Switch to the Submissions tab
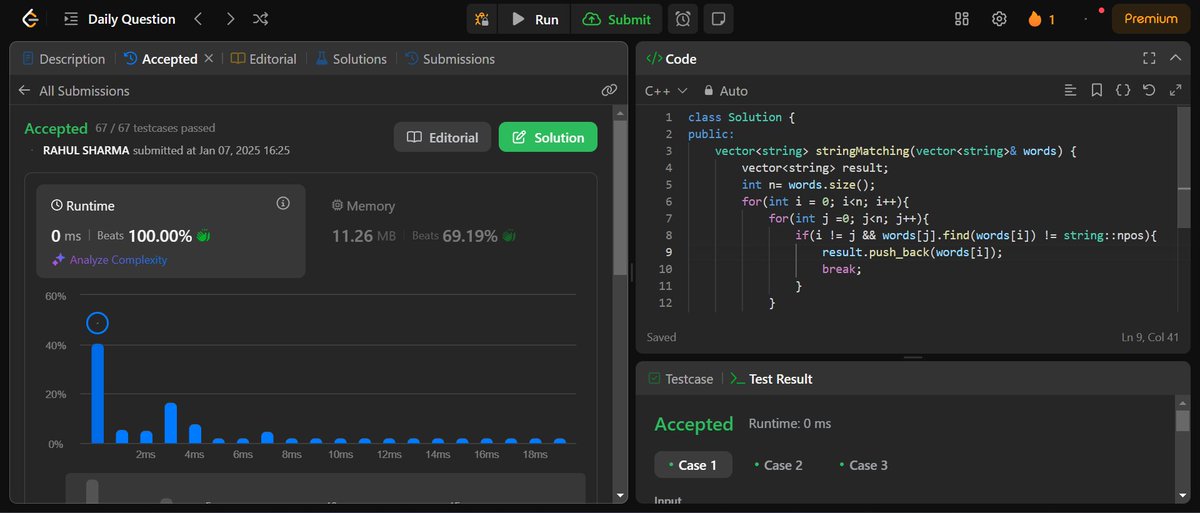 point(449,59)
